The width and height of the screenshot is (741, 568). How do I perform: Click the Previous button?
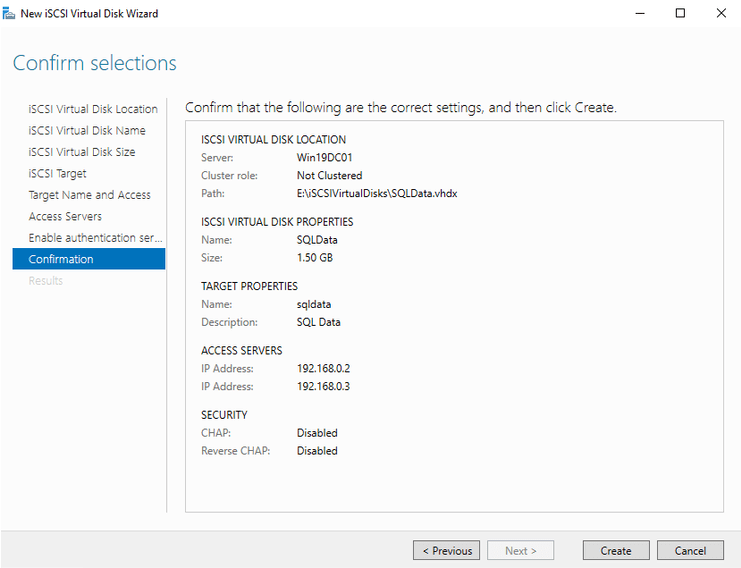coord(446,550)
